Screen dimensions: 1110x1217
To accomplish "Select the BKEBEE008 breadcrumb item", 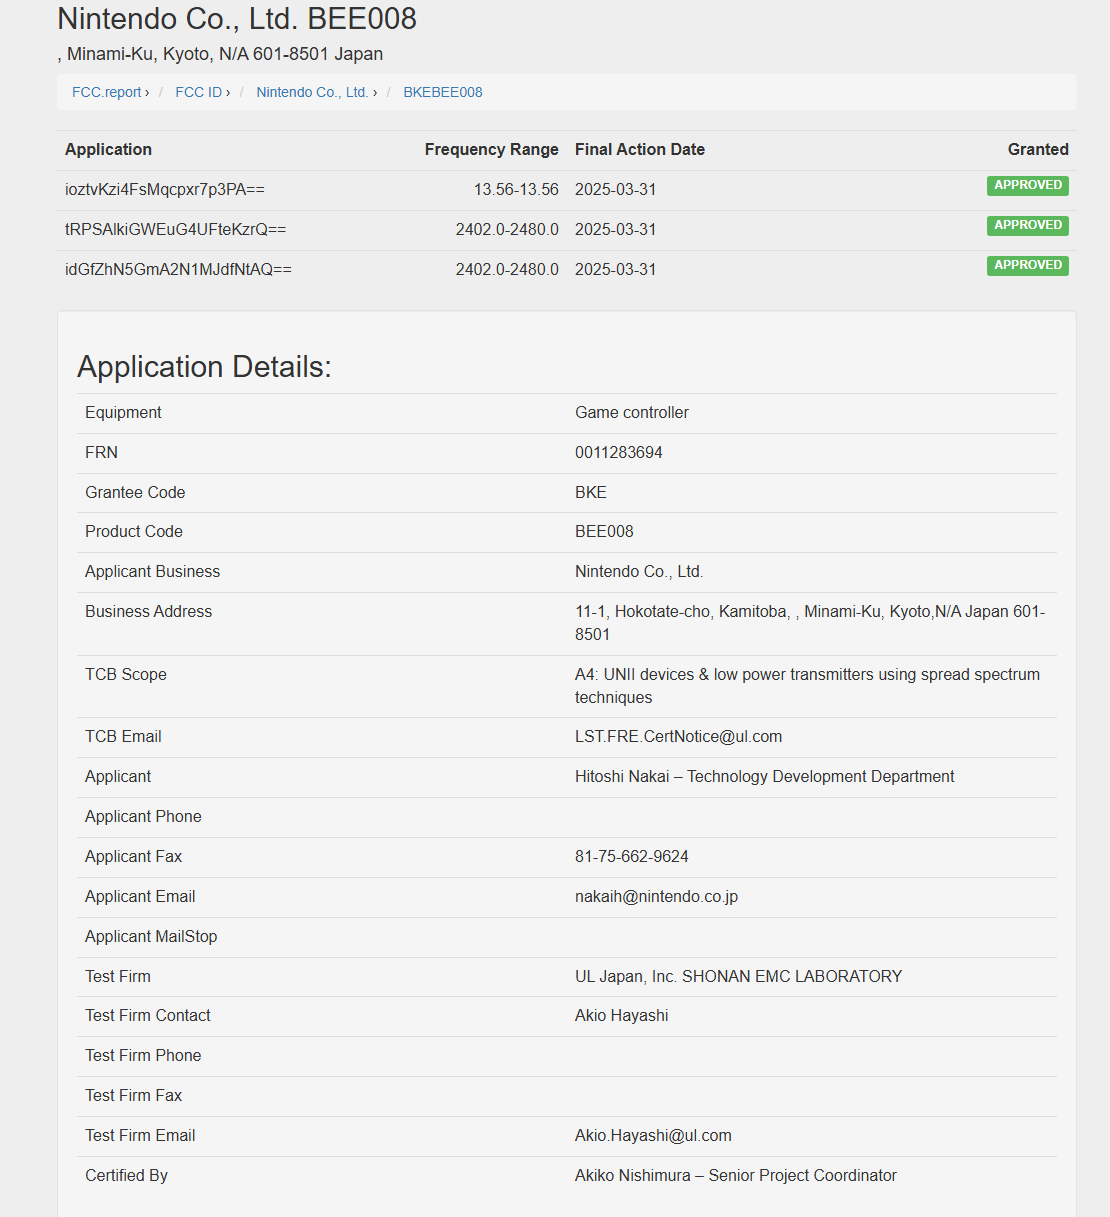I will (443, 92).
